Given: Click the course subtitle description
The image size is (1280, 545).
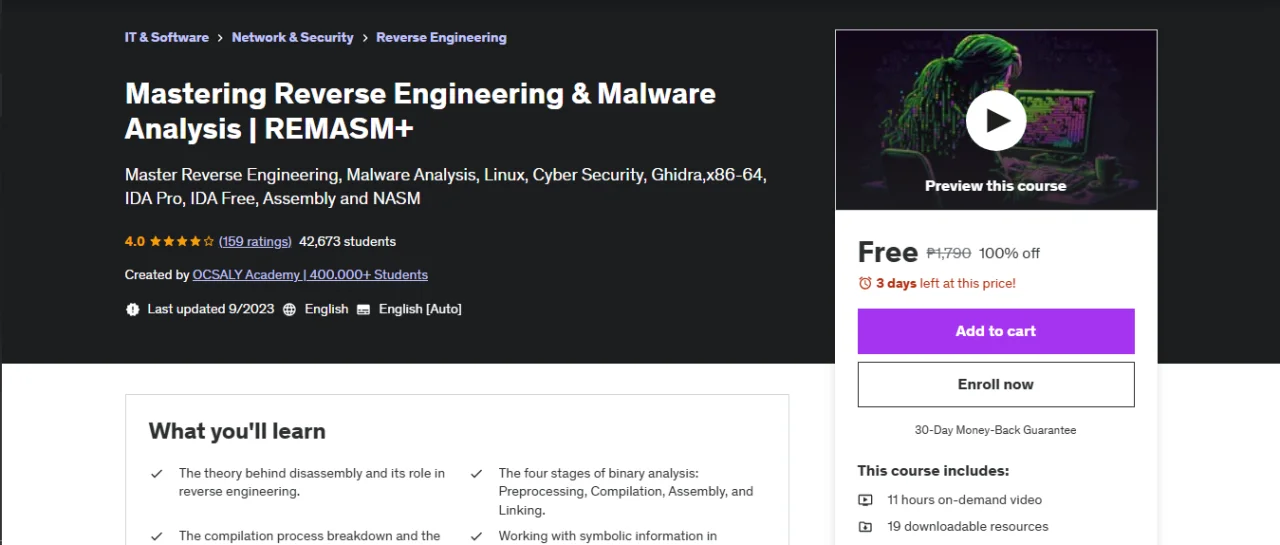Looking at the screenshot, I should [x=446, y=186].
